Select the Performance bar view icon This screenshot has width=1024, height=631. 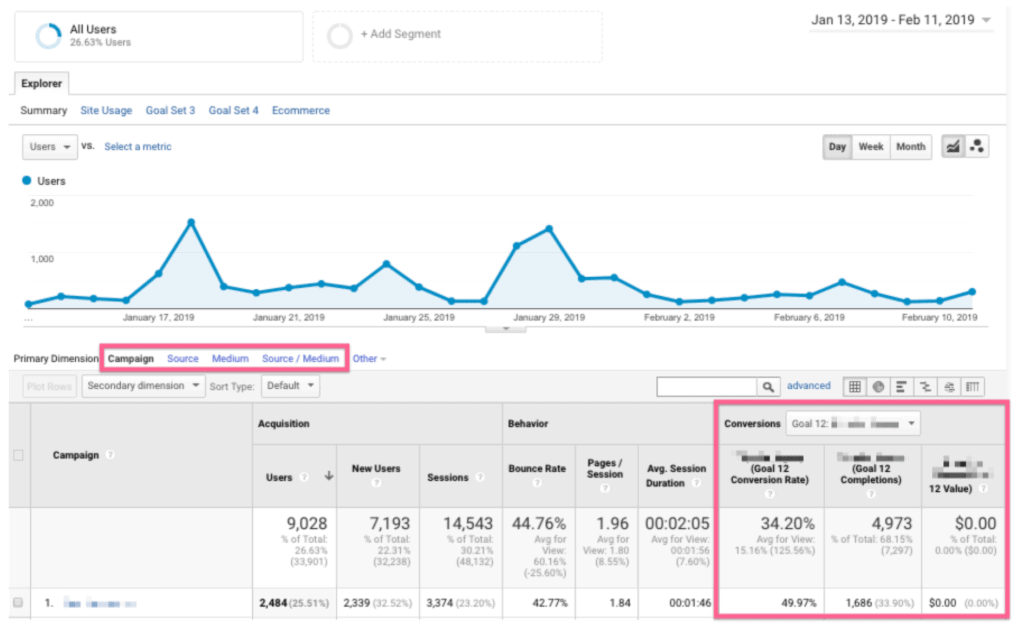901,386
